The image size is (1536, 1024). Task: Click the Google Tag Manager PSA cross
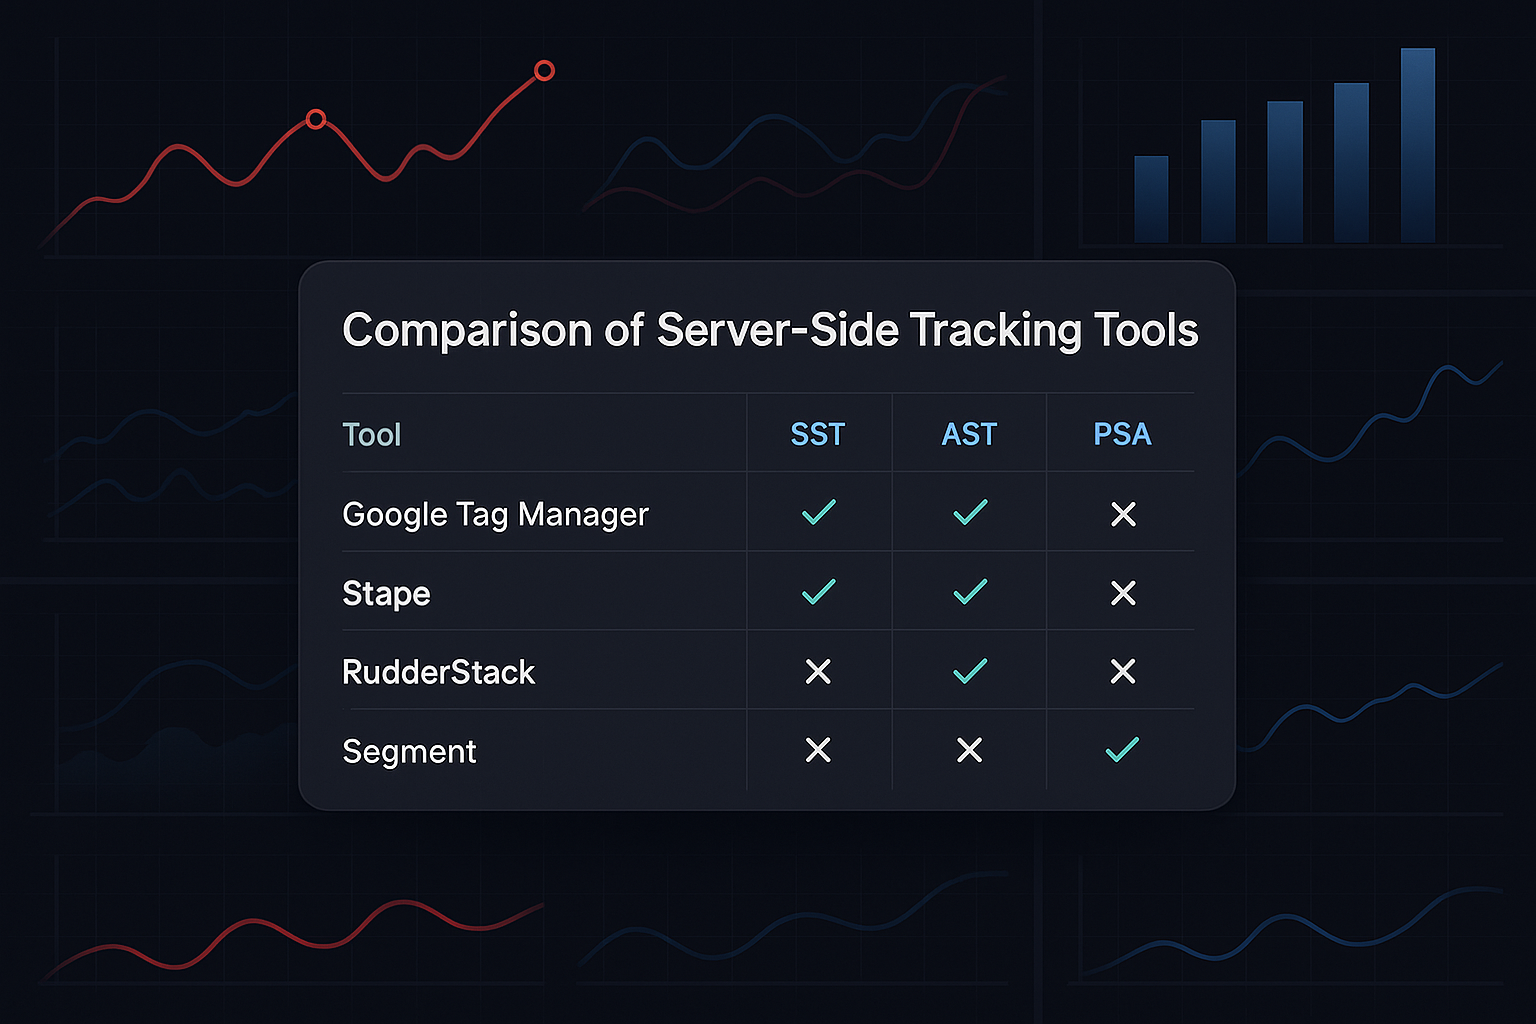[x=1123, y=514]
